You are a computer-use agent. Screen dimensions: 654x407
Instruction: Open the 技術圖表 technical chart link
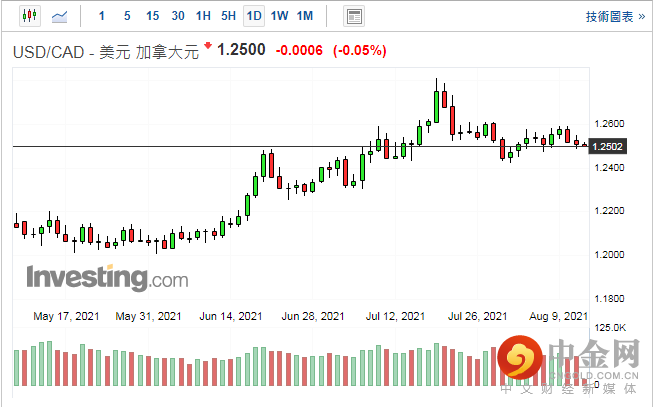point(615,17)
